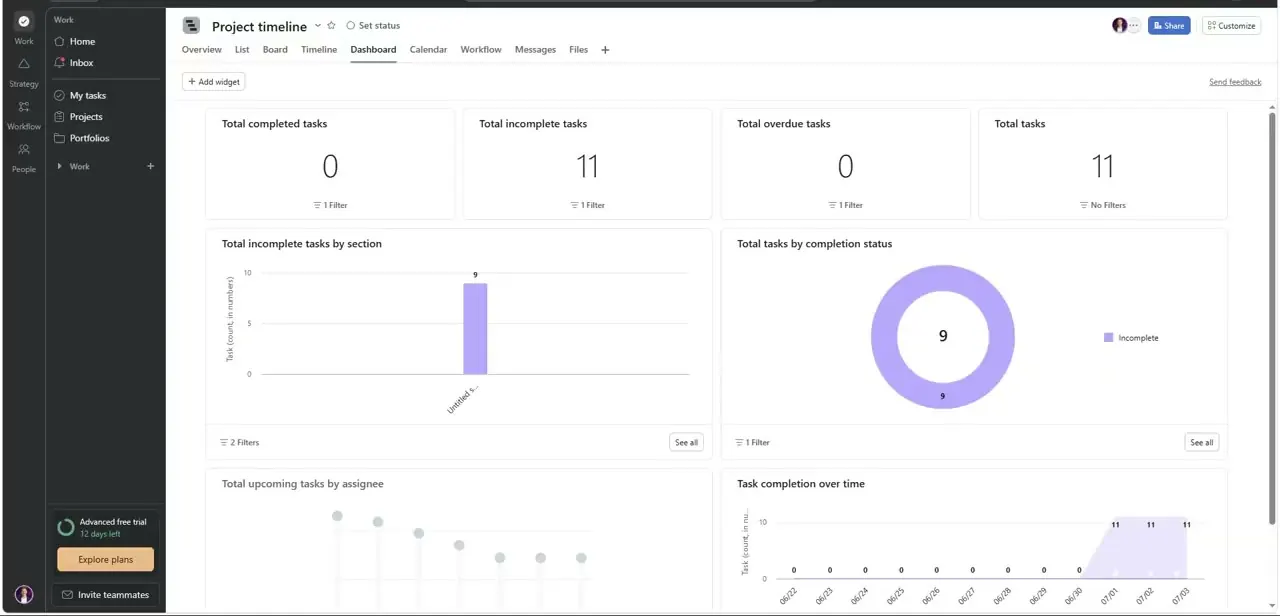Click Advanced free trial progress ring
This screenshot has height=616, width=1280.
click(66, 527)
